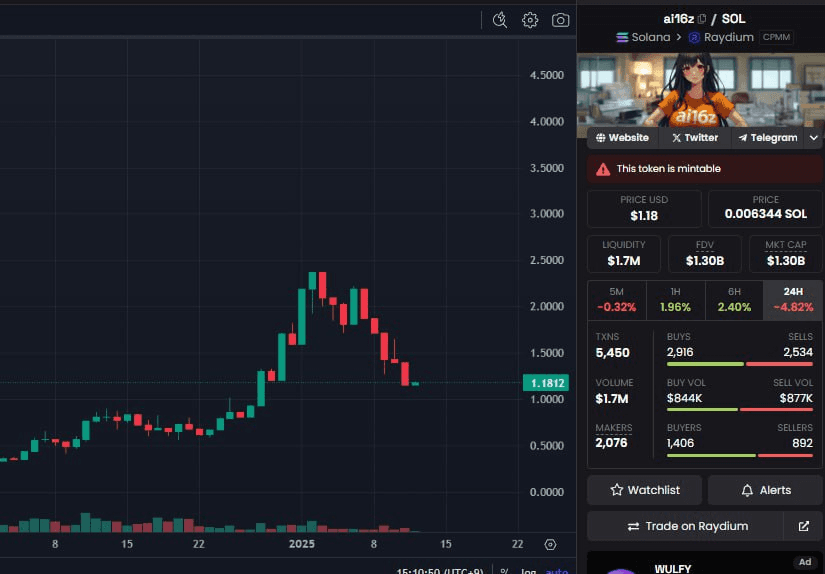Click the green buyers ratio bar

tap(711, 455)
